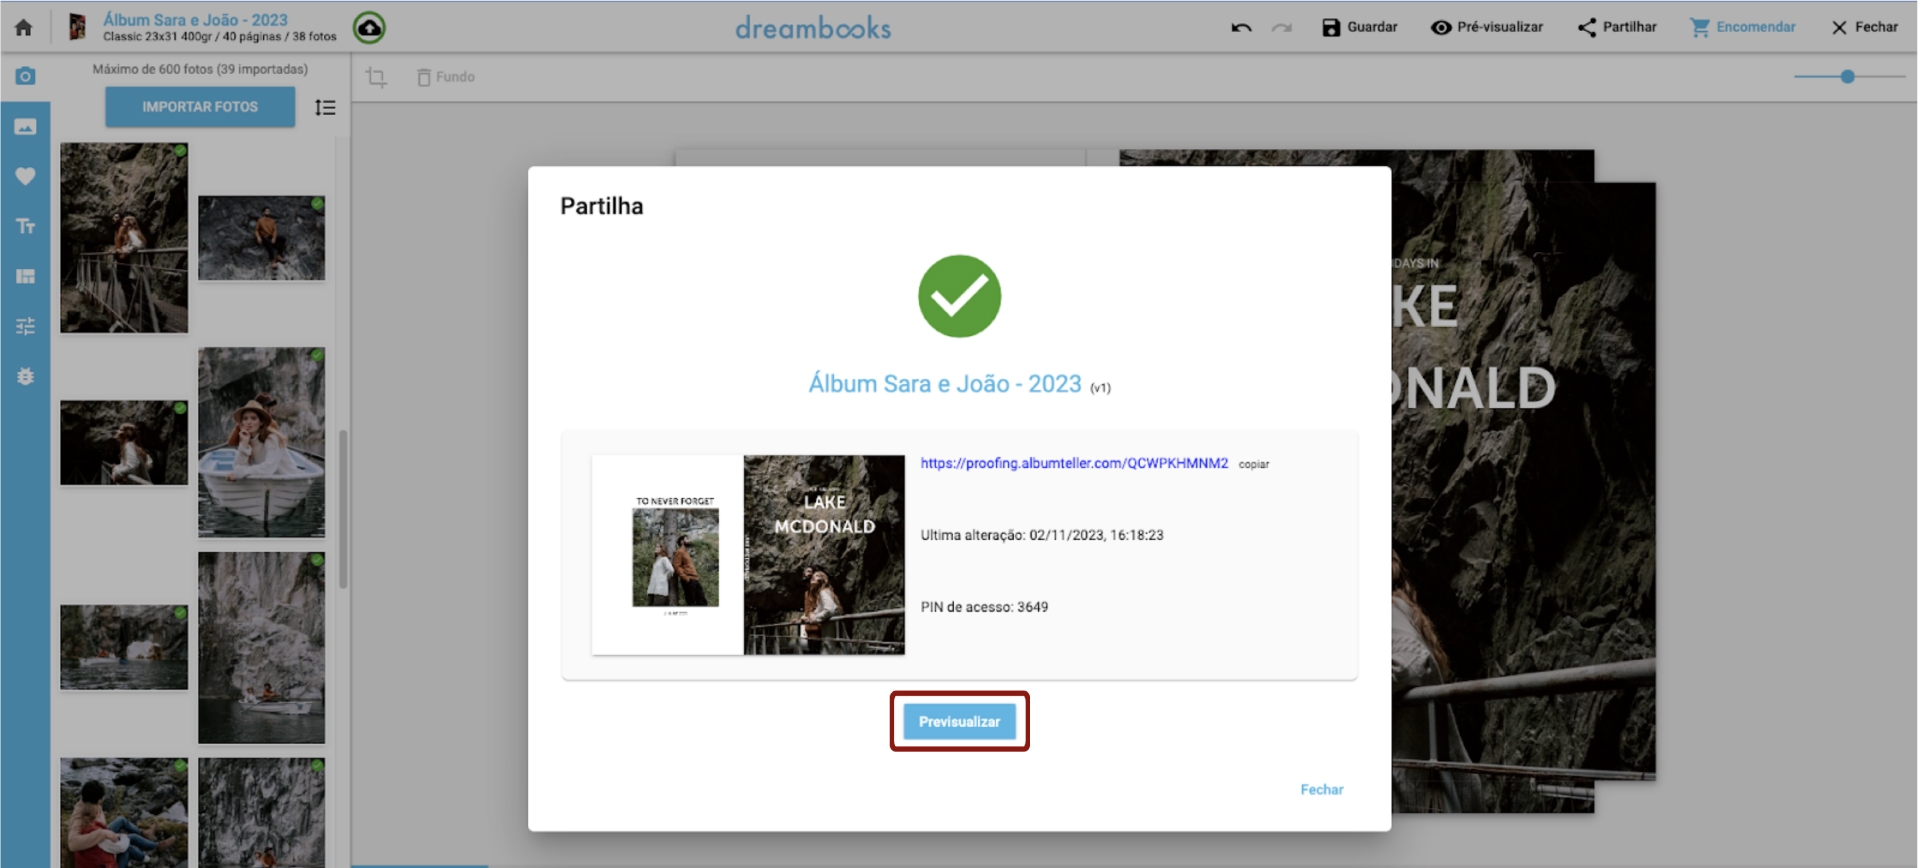Image resolution: width=1918 pixels, height=868 pixels.
Task: Click Encomendar to order the album
Action: 1743,27
